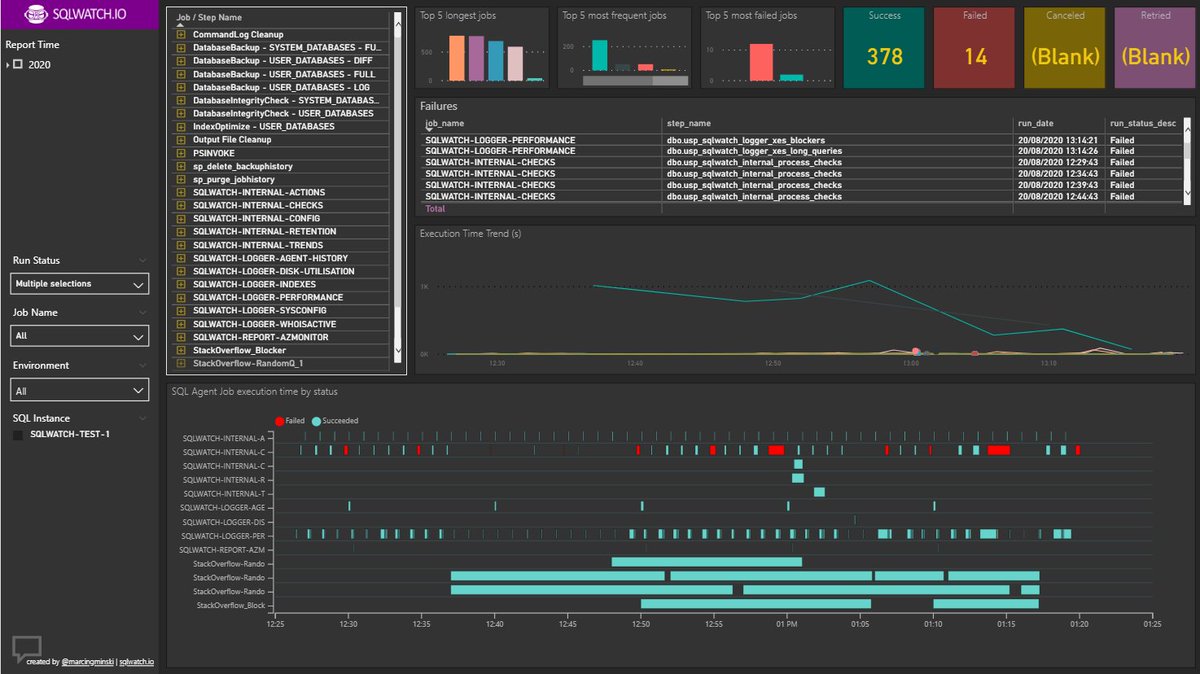
Task: Click the StackOverflow_Block timeline row label
Action: coord(231,605)
